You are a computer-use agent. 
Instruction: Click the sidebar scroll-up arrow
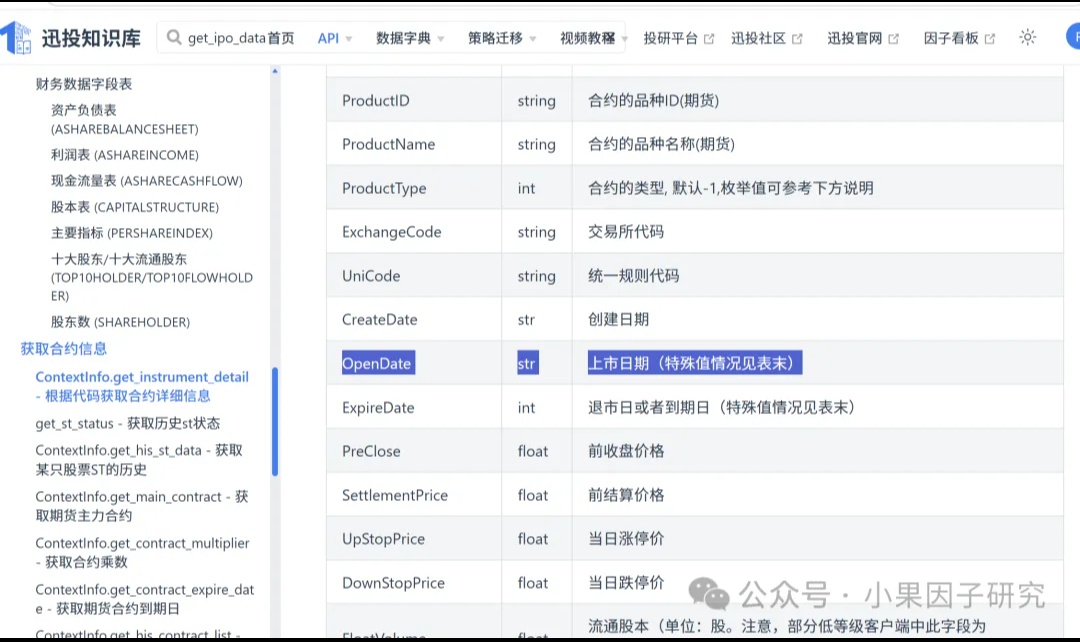click(x=275, y=71)
